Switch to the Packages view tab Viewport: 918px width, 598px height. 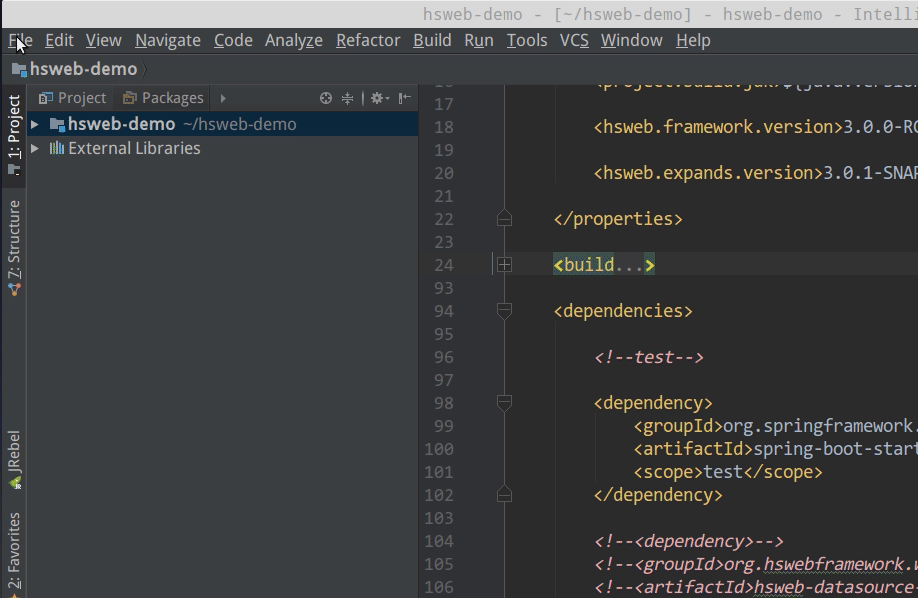163,98
